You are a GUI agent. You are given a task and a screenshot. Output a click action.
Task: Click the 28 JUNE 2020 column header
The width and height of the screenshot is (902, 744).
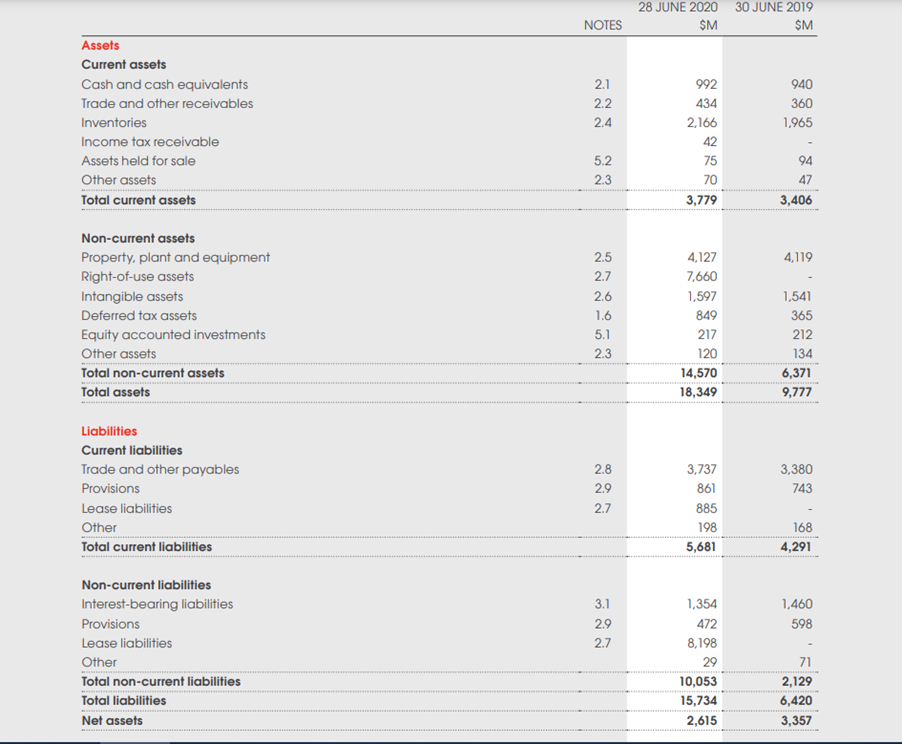point(677,8)
